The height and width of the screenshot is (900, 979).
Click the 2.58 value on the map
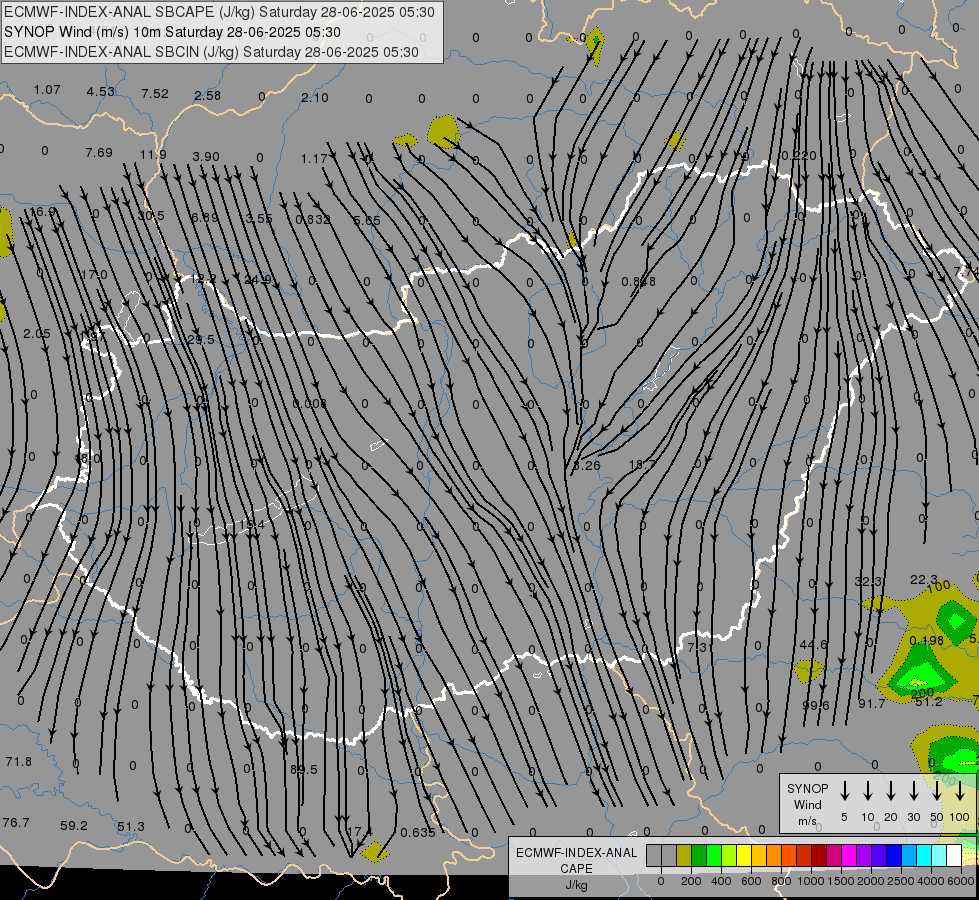coord(207,96)
